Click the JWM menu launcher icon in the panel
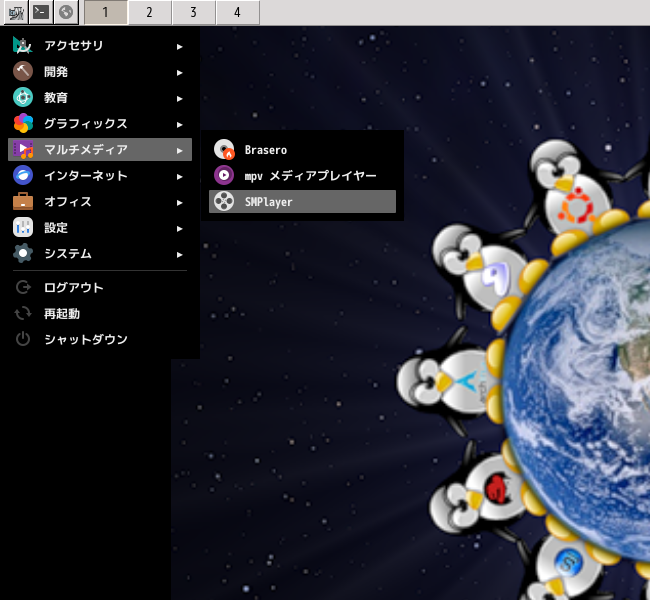This screenshot has height=600, width=650. (x=16, y=12)
